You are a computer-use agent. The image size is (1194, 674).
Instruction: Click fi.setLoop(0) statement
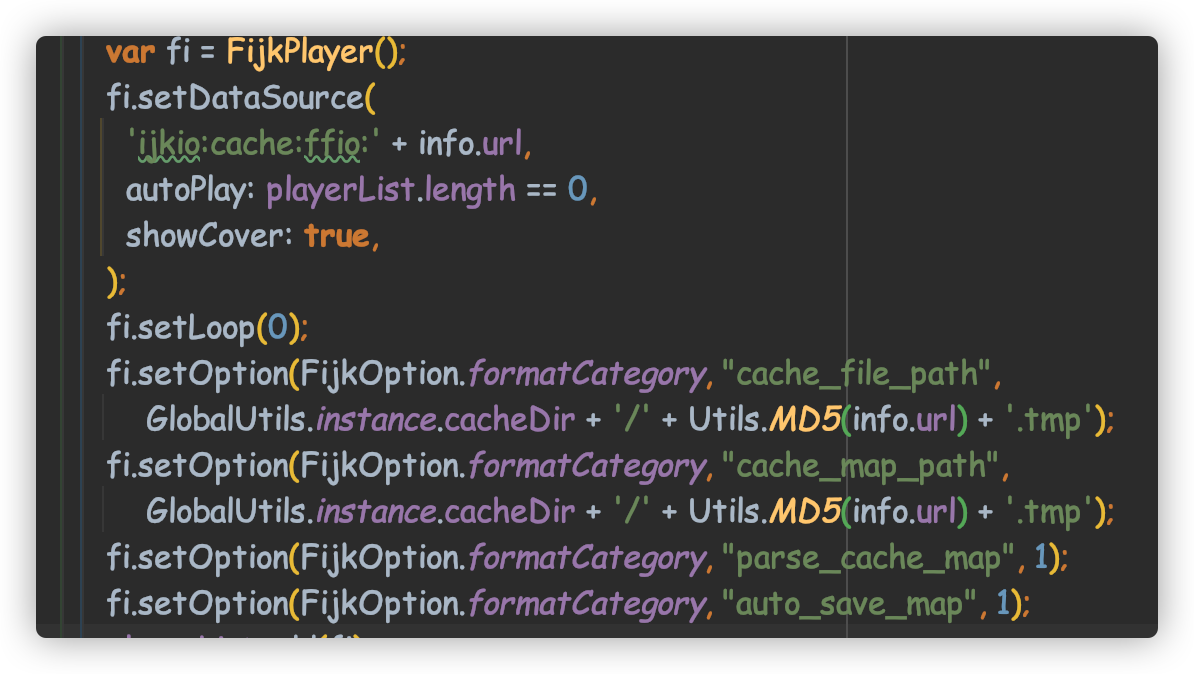pos(206,328)
